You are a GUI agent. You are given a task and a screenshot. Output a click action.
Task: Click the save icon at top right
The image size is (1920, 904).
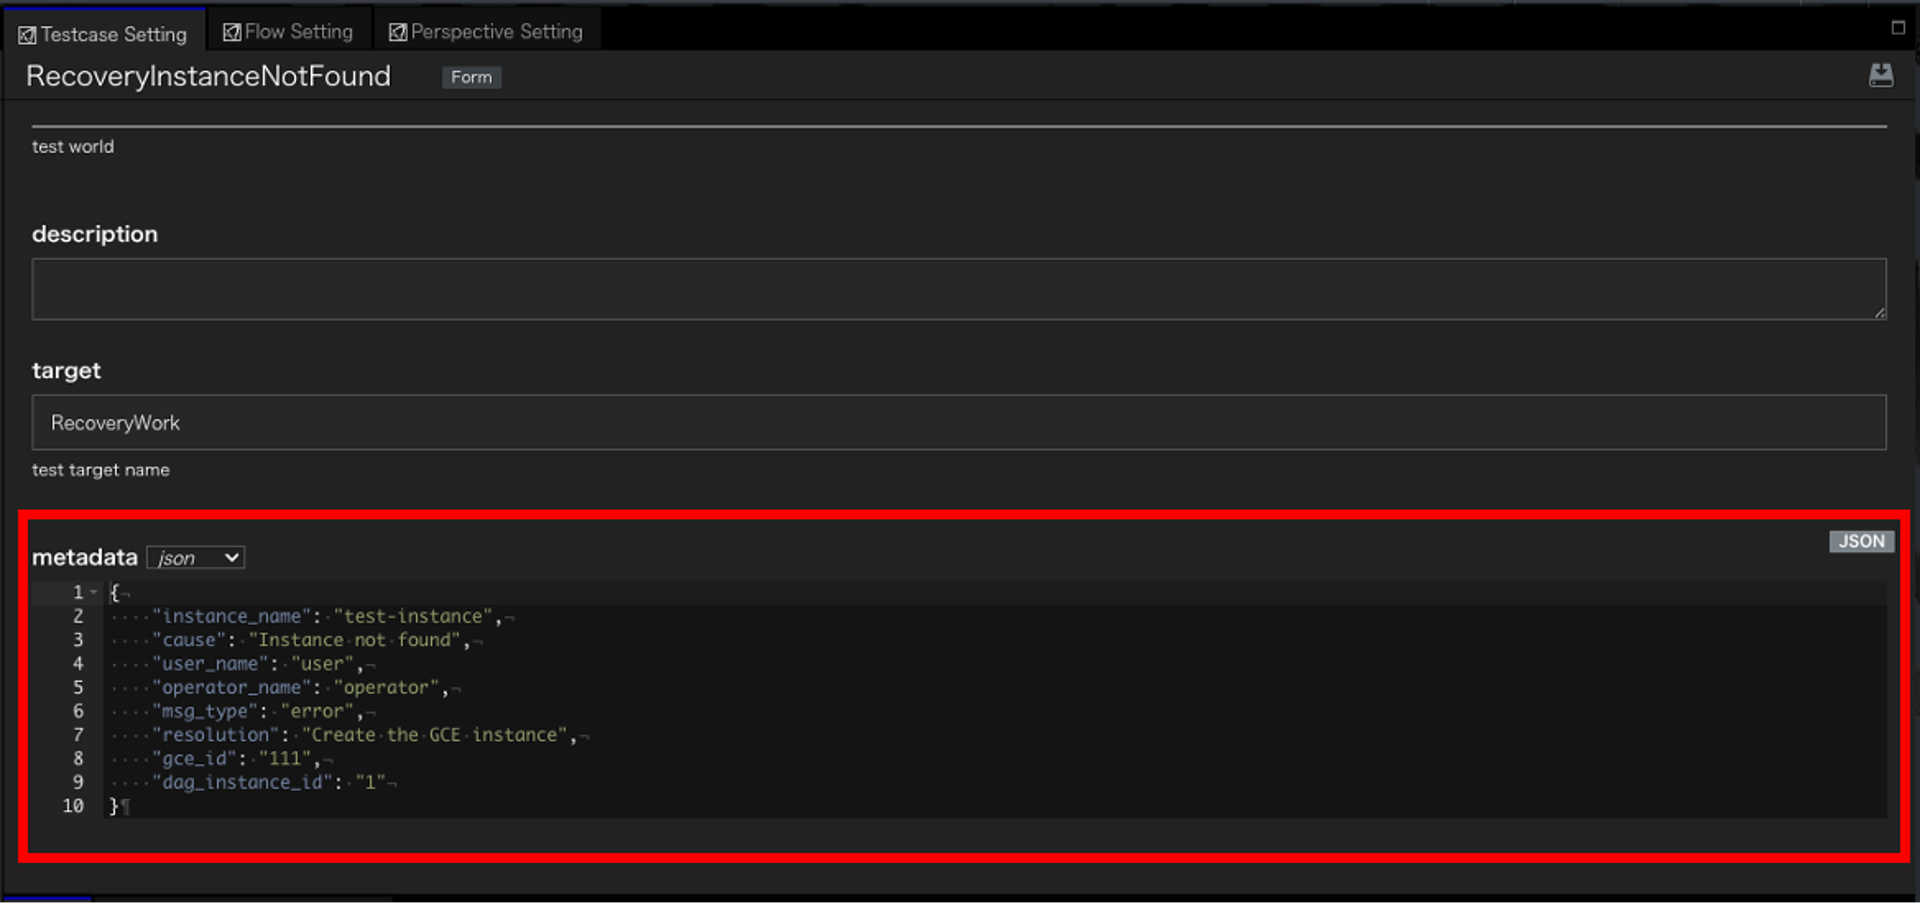1880,75
